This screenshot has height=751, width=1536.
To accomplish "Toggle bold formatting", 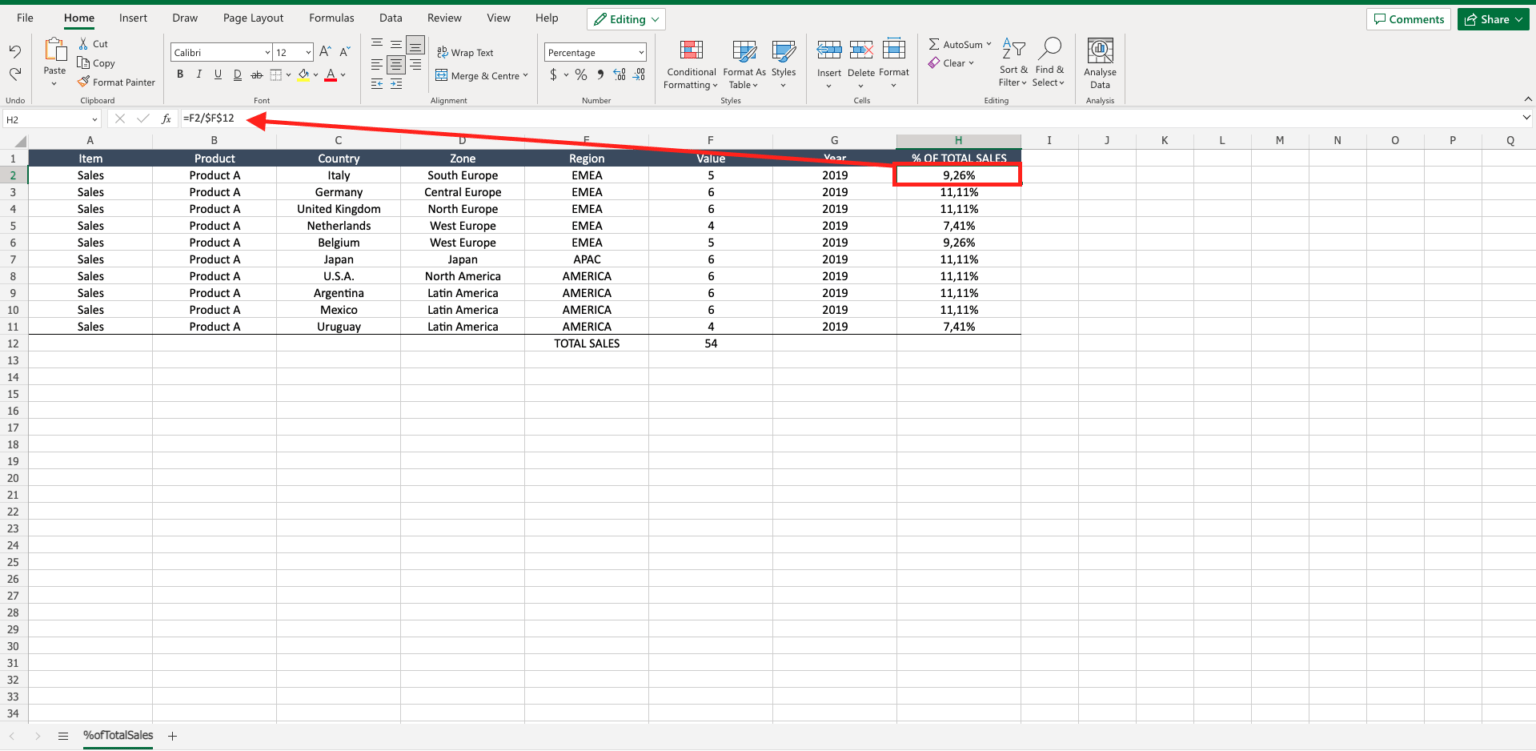I will pos(180,73).
